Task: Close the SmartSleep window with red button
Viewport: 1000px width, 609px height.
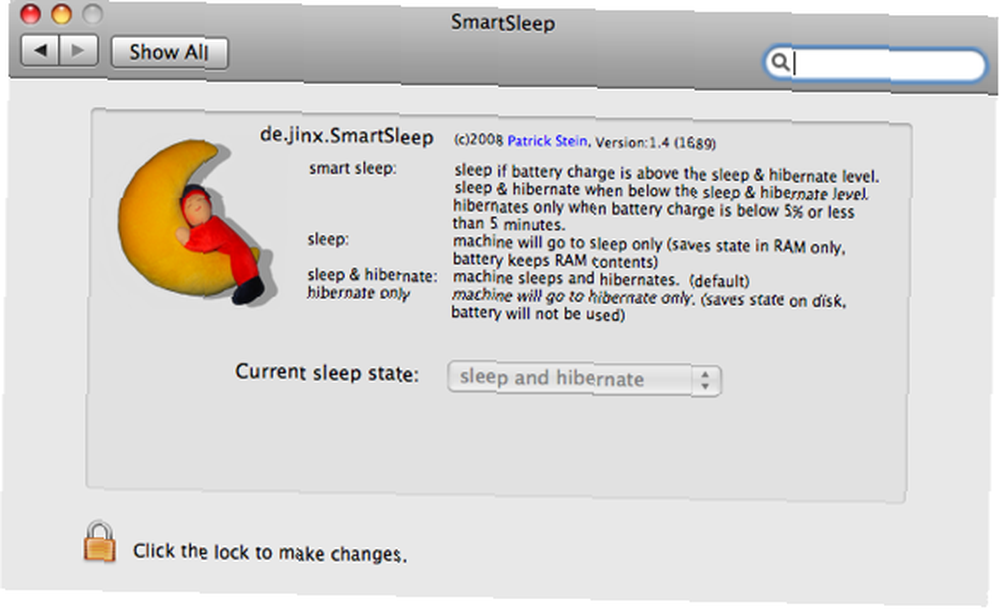Action: [x=30, y=13]
